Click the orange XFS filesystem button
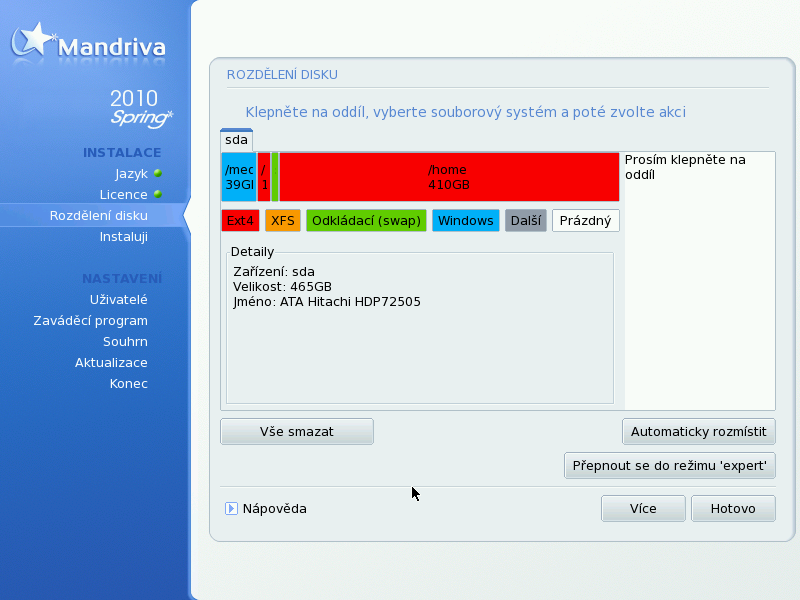The image size is (800, 600). pyautogui.click(x=282, y=221)
